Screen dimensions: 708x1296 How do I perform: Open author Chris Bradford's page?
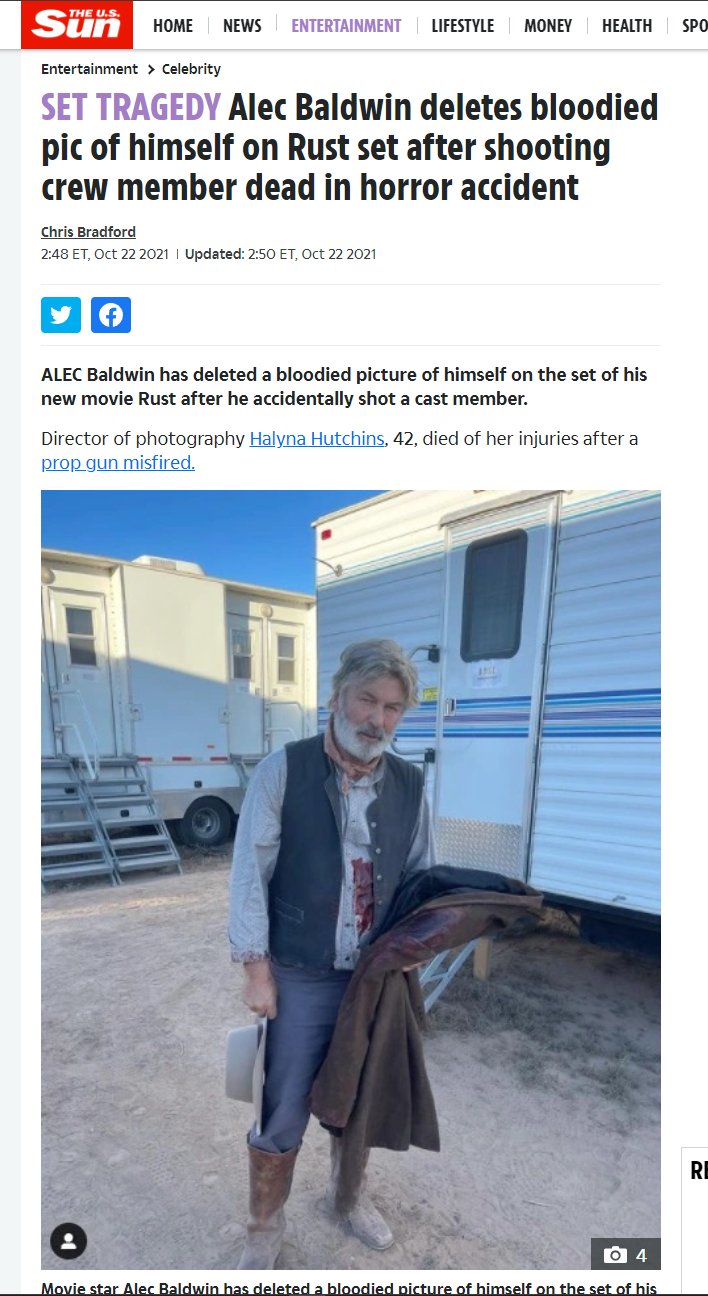click(x=88, y=232)
